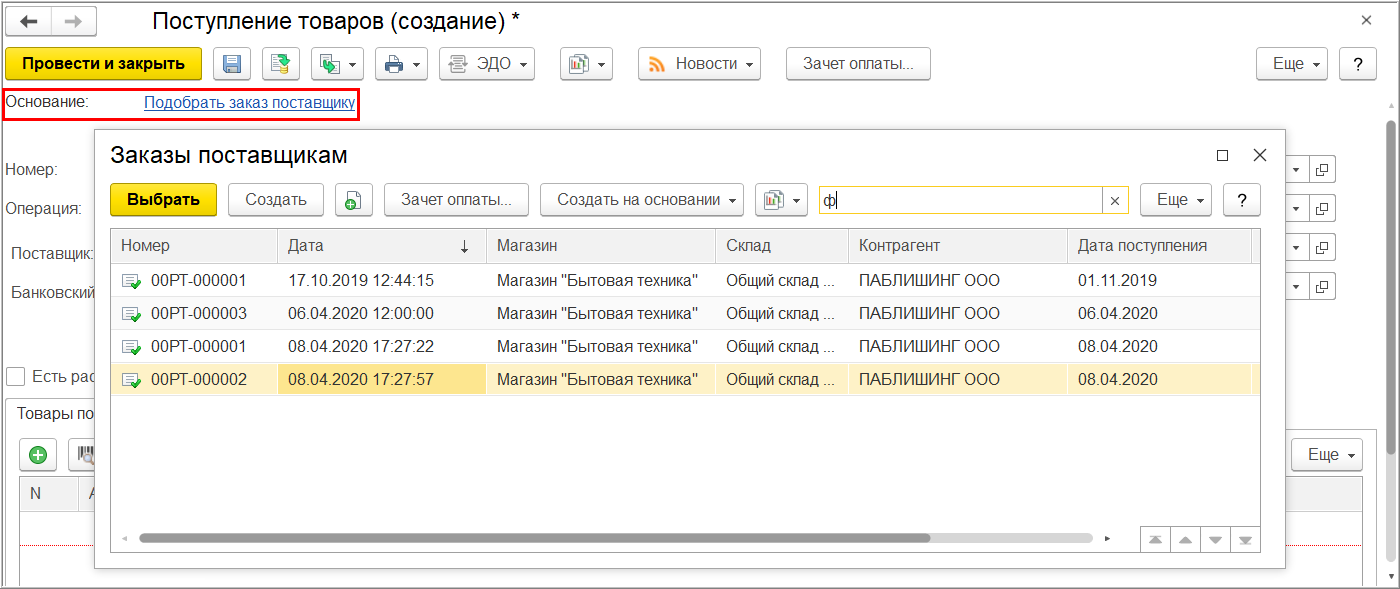Click the green plus add row icon

point(38,455)
